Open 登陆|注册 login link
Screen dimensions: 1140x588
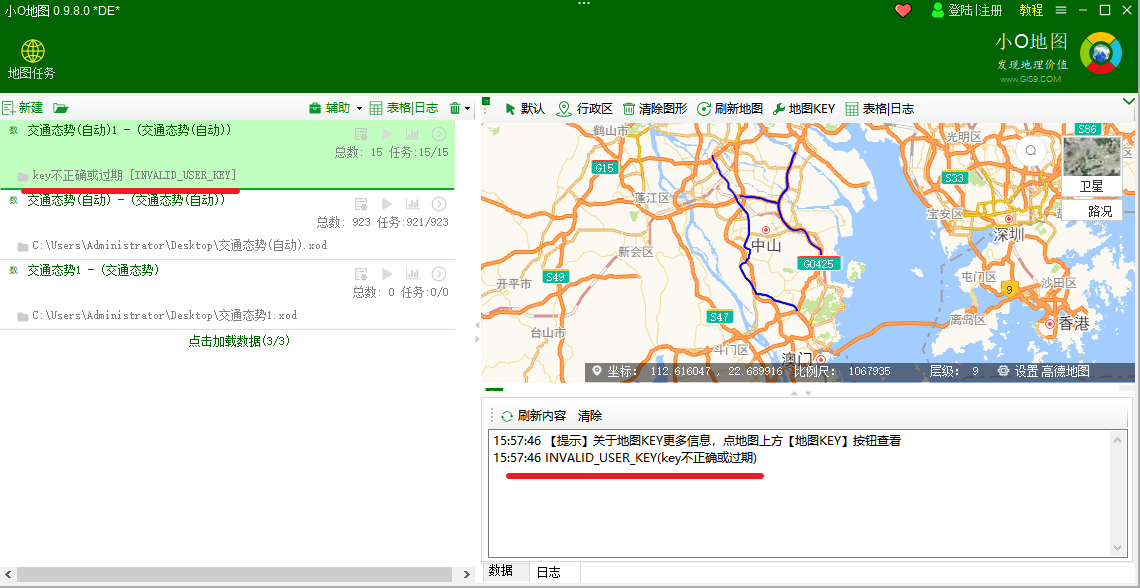[x=967, y=10]
